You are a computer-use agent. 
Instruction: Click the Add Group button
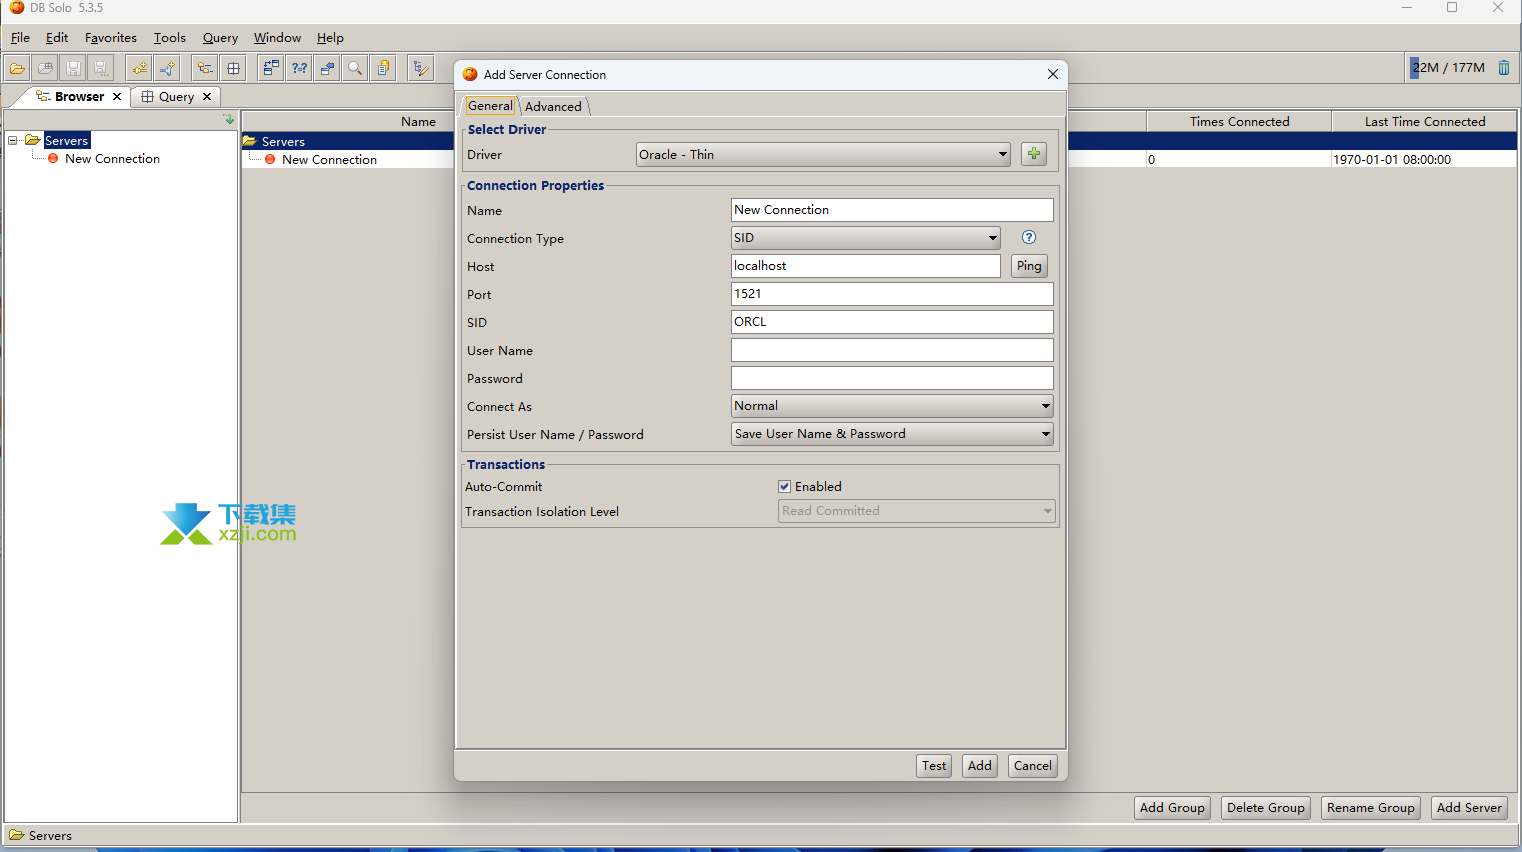click(1172, 808)
